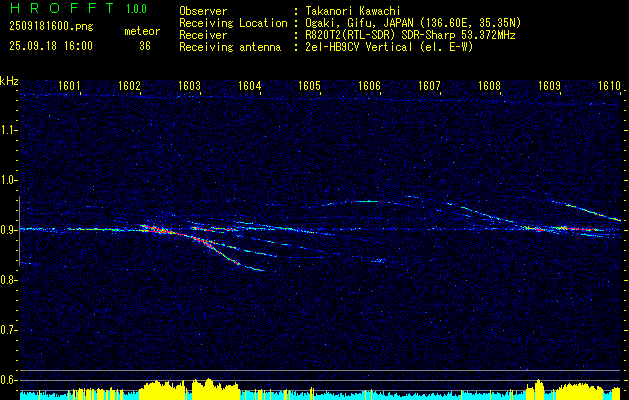This screenshot has width=629, height=400.
Task: Click the kHz axis unit label
Action: pyautogui.click(x=9, y=81)
